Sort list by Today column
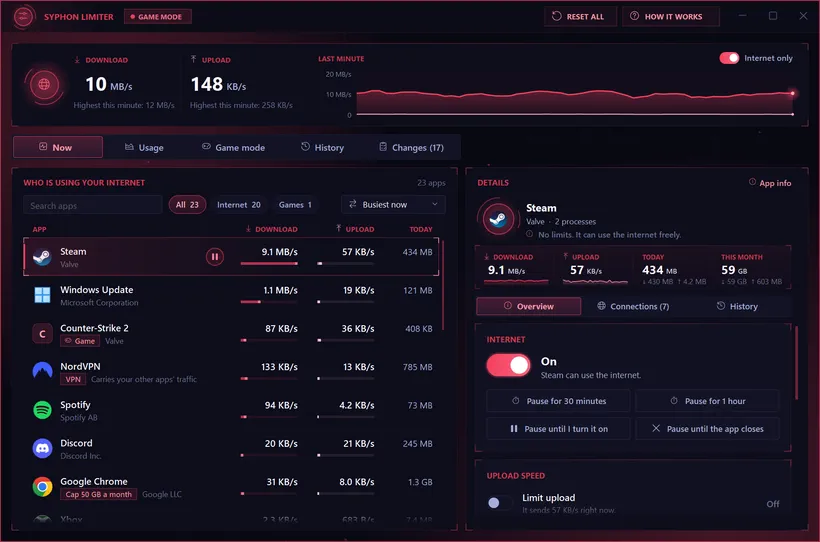Viewport: 820px width, 542px height. (x=421, y=229)
